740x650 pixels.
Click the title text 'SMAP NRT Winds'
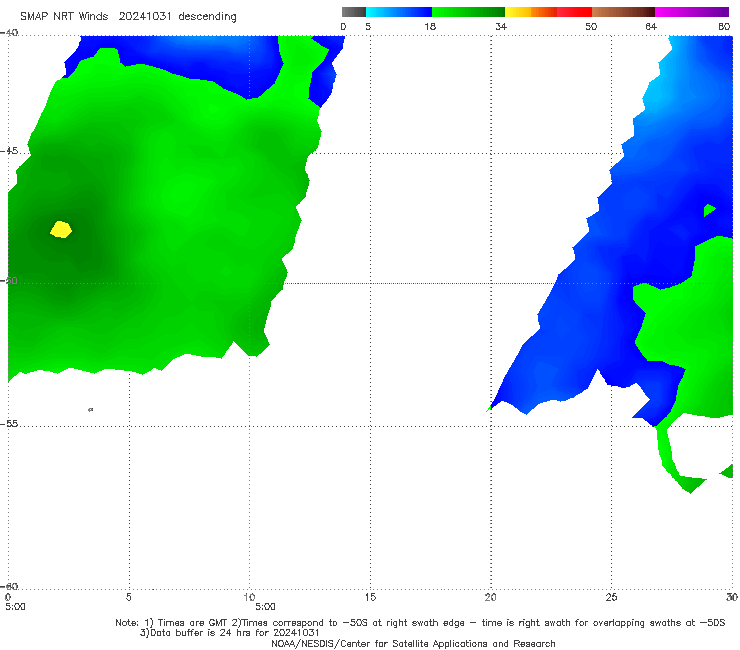(x=64, y=16)
